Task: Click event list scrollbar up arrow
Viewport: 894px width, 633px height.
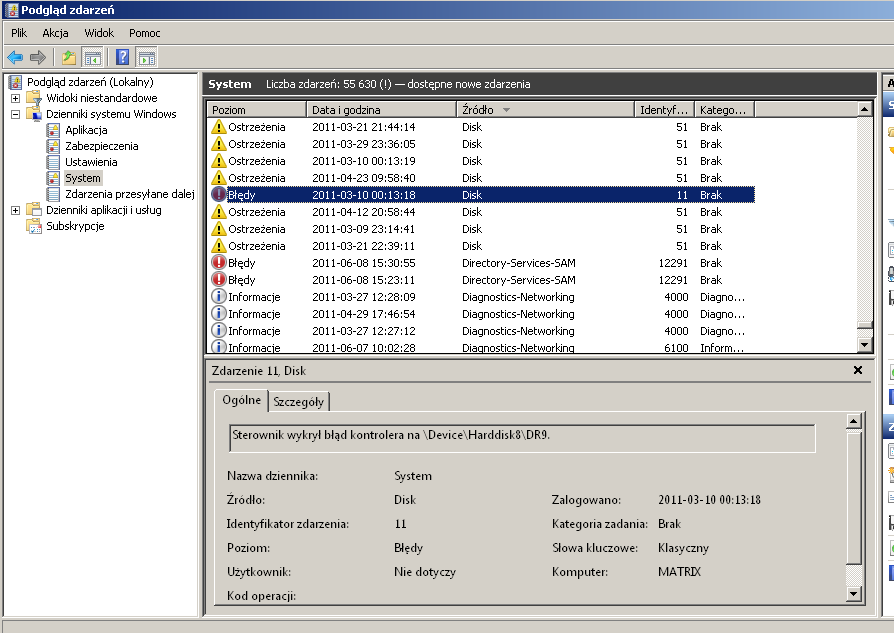Action: click(x=864, y=109)
